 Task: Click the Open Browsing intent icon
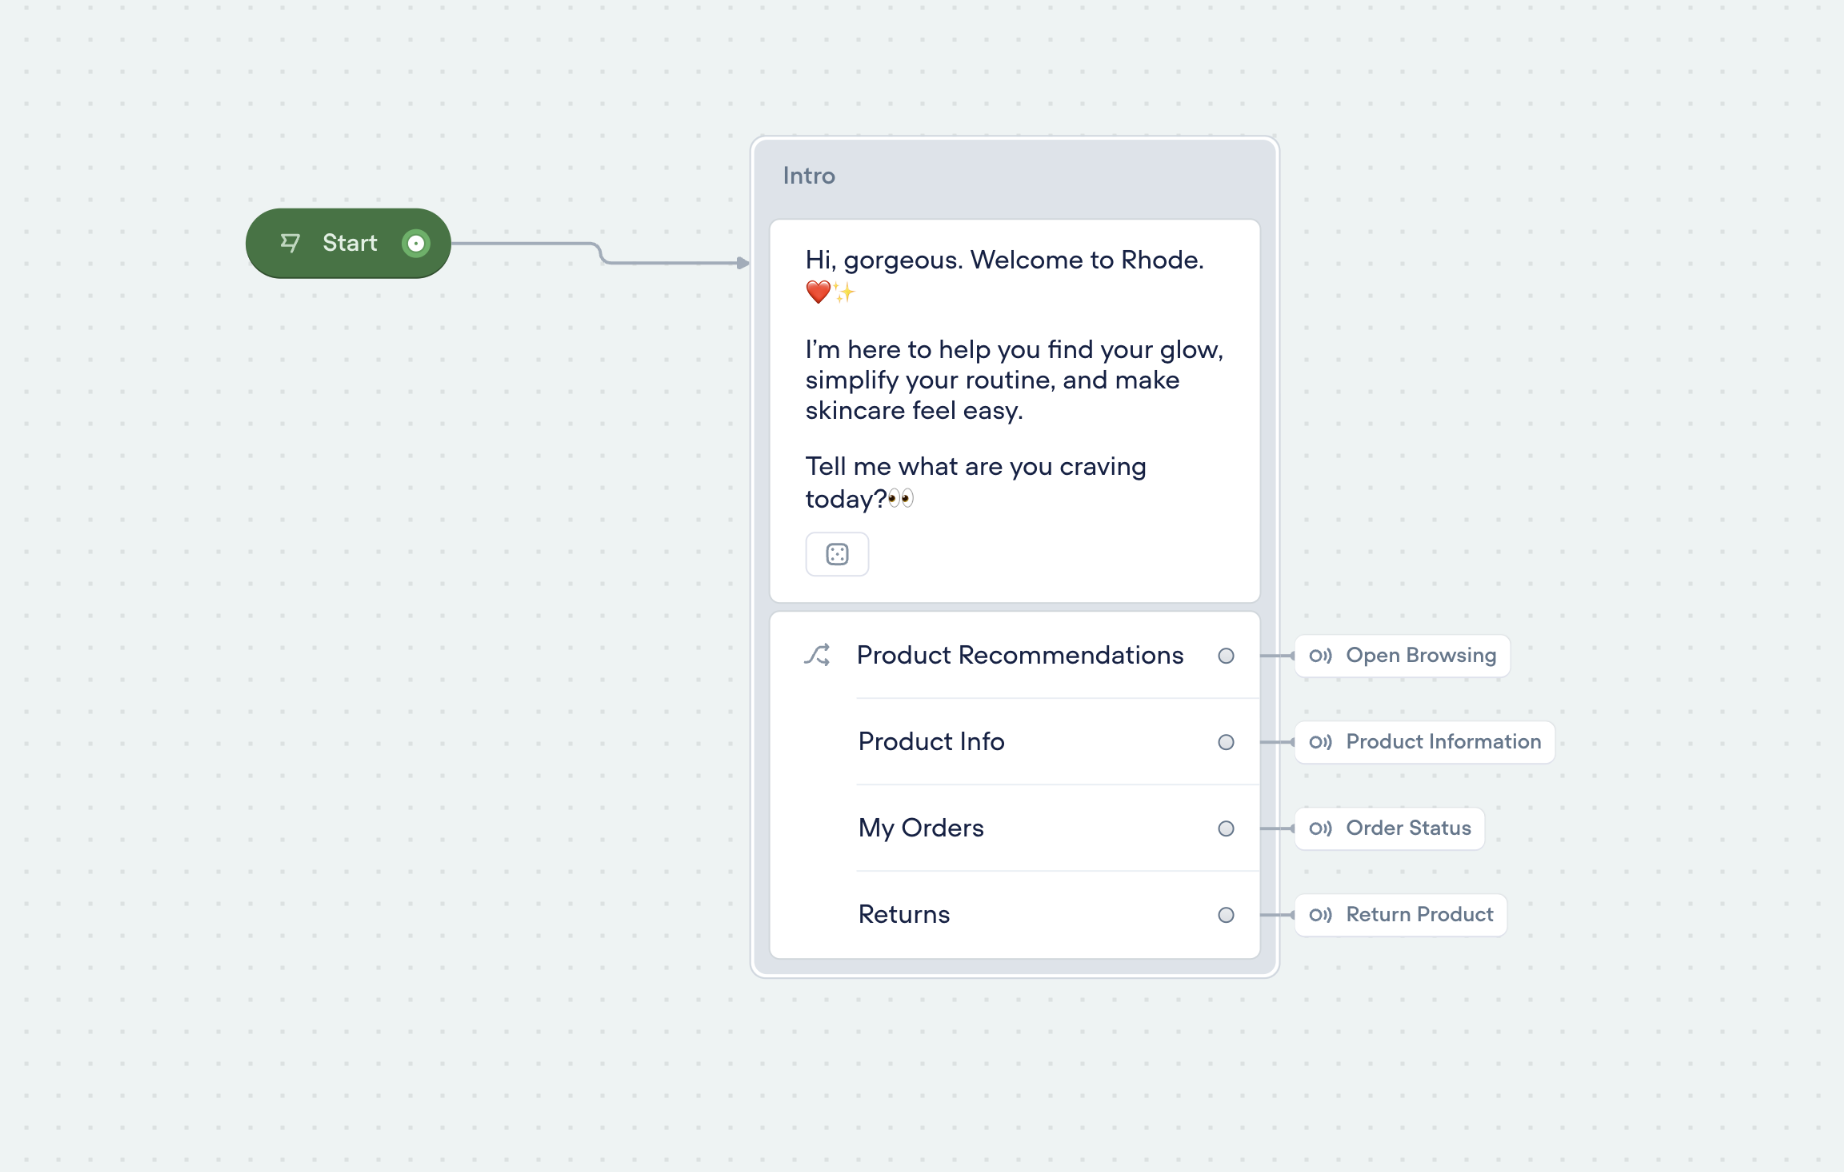coord(1320,656)
